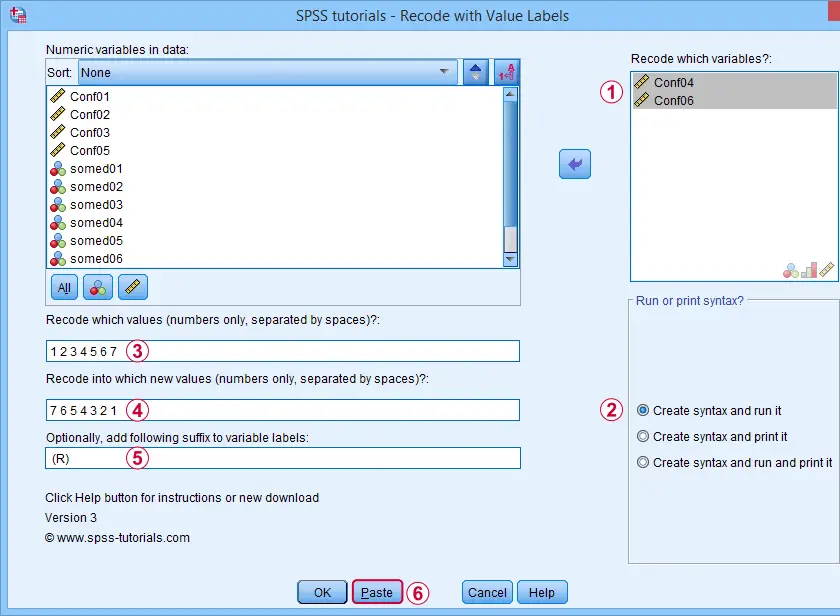
Task: Open the Help button
Action: [542, 592]
